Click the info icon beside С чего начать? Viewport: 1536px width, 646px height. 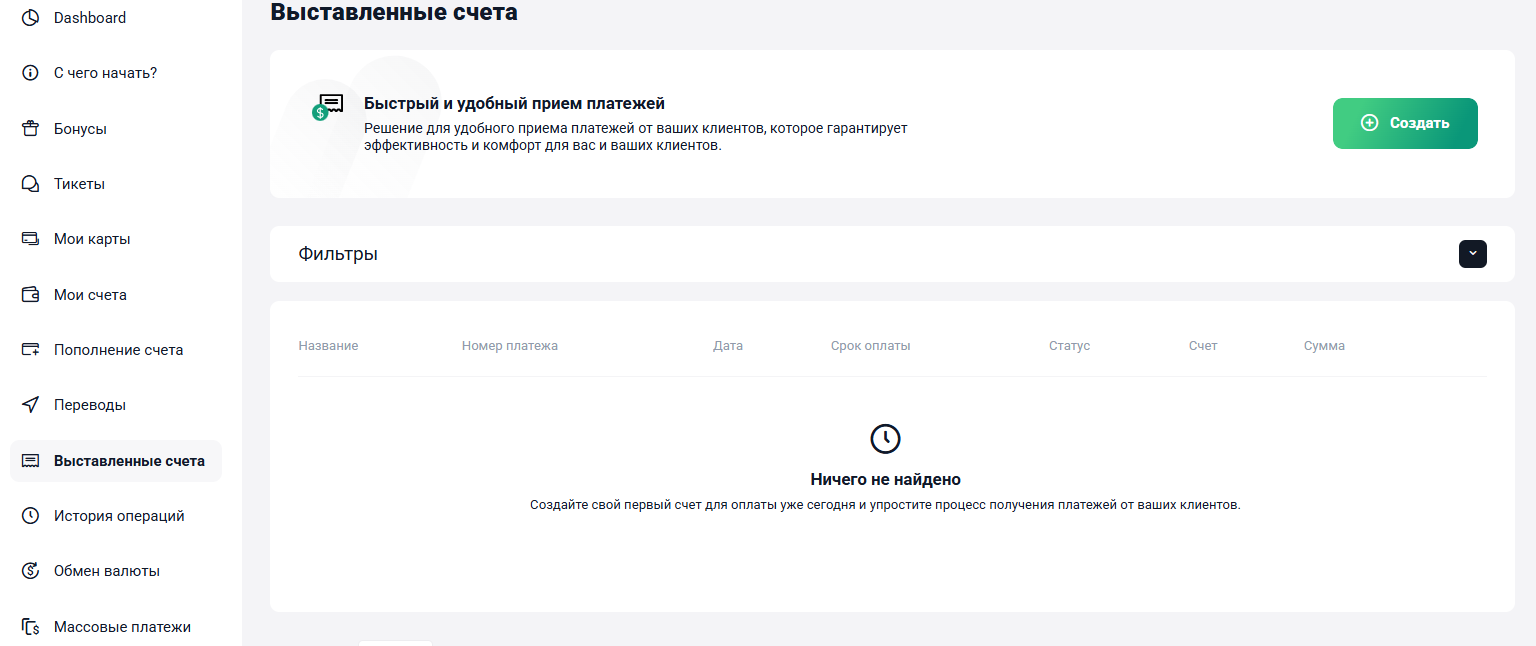click(x=31, y=73)
